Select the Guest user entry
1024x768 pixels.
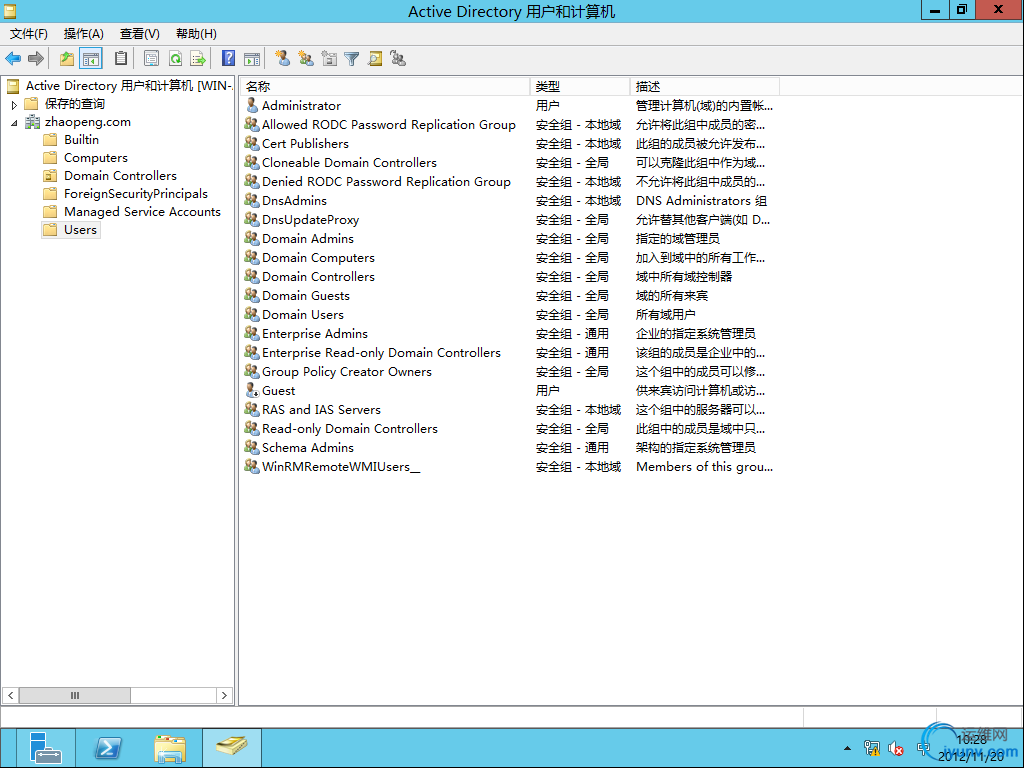(278, 391)
